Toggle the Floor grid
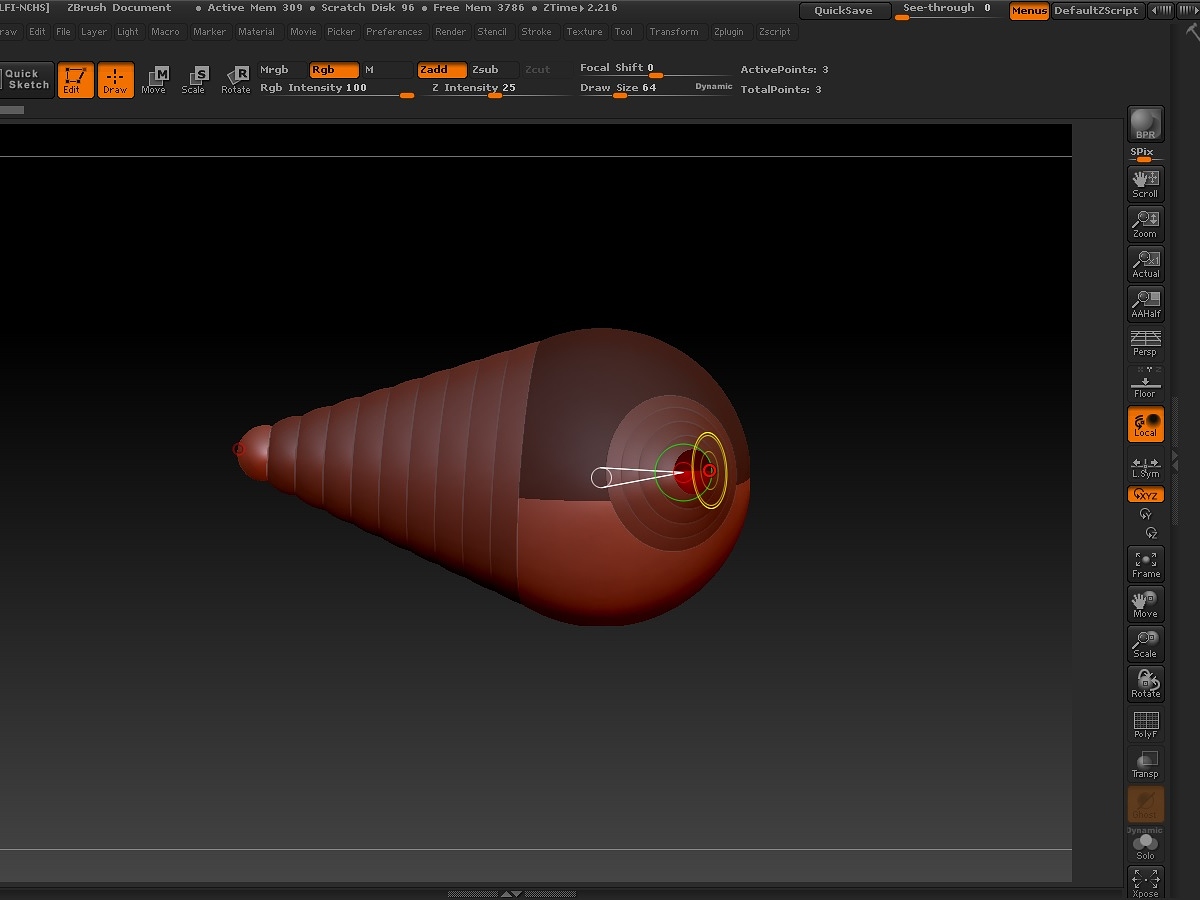 tap(1145, 383)
